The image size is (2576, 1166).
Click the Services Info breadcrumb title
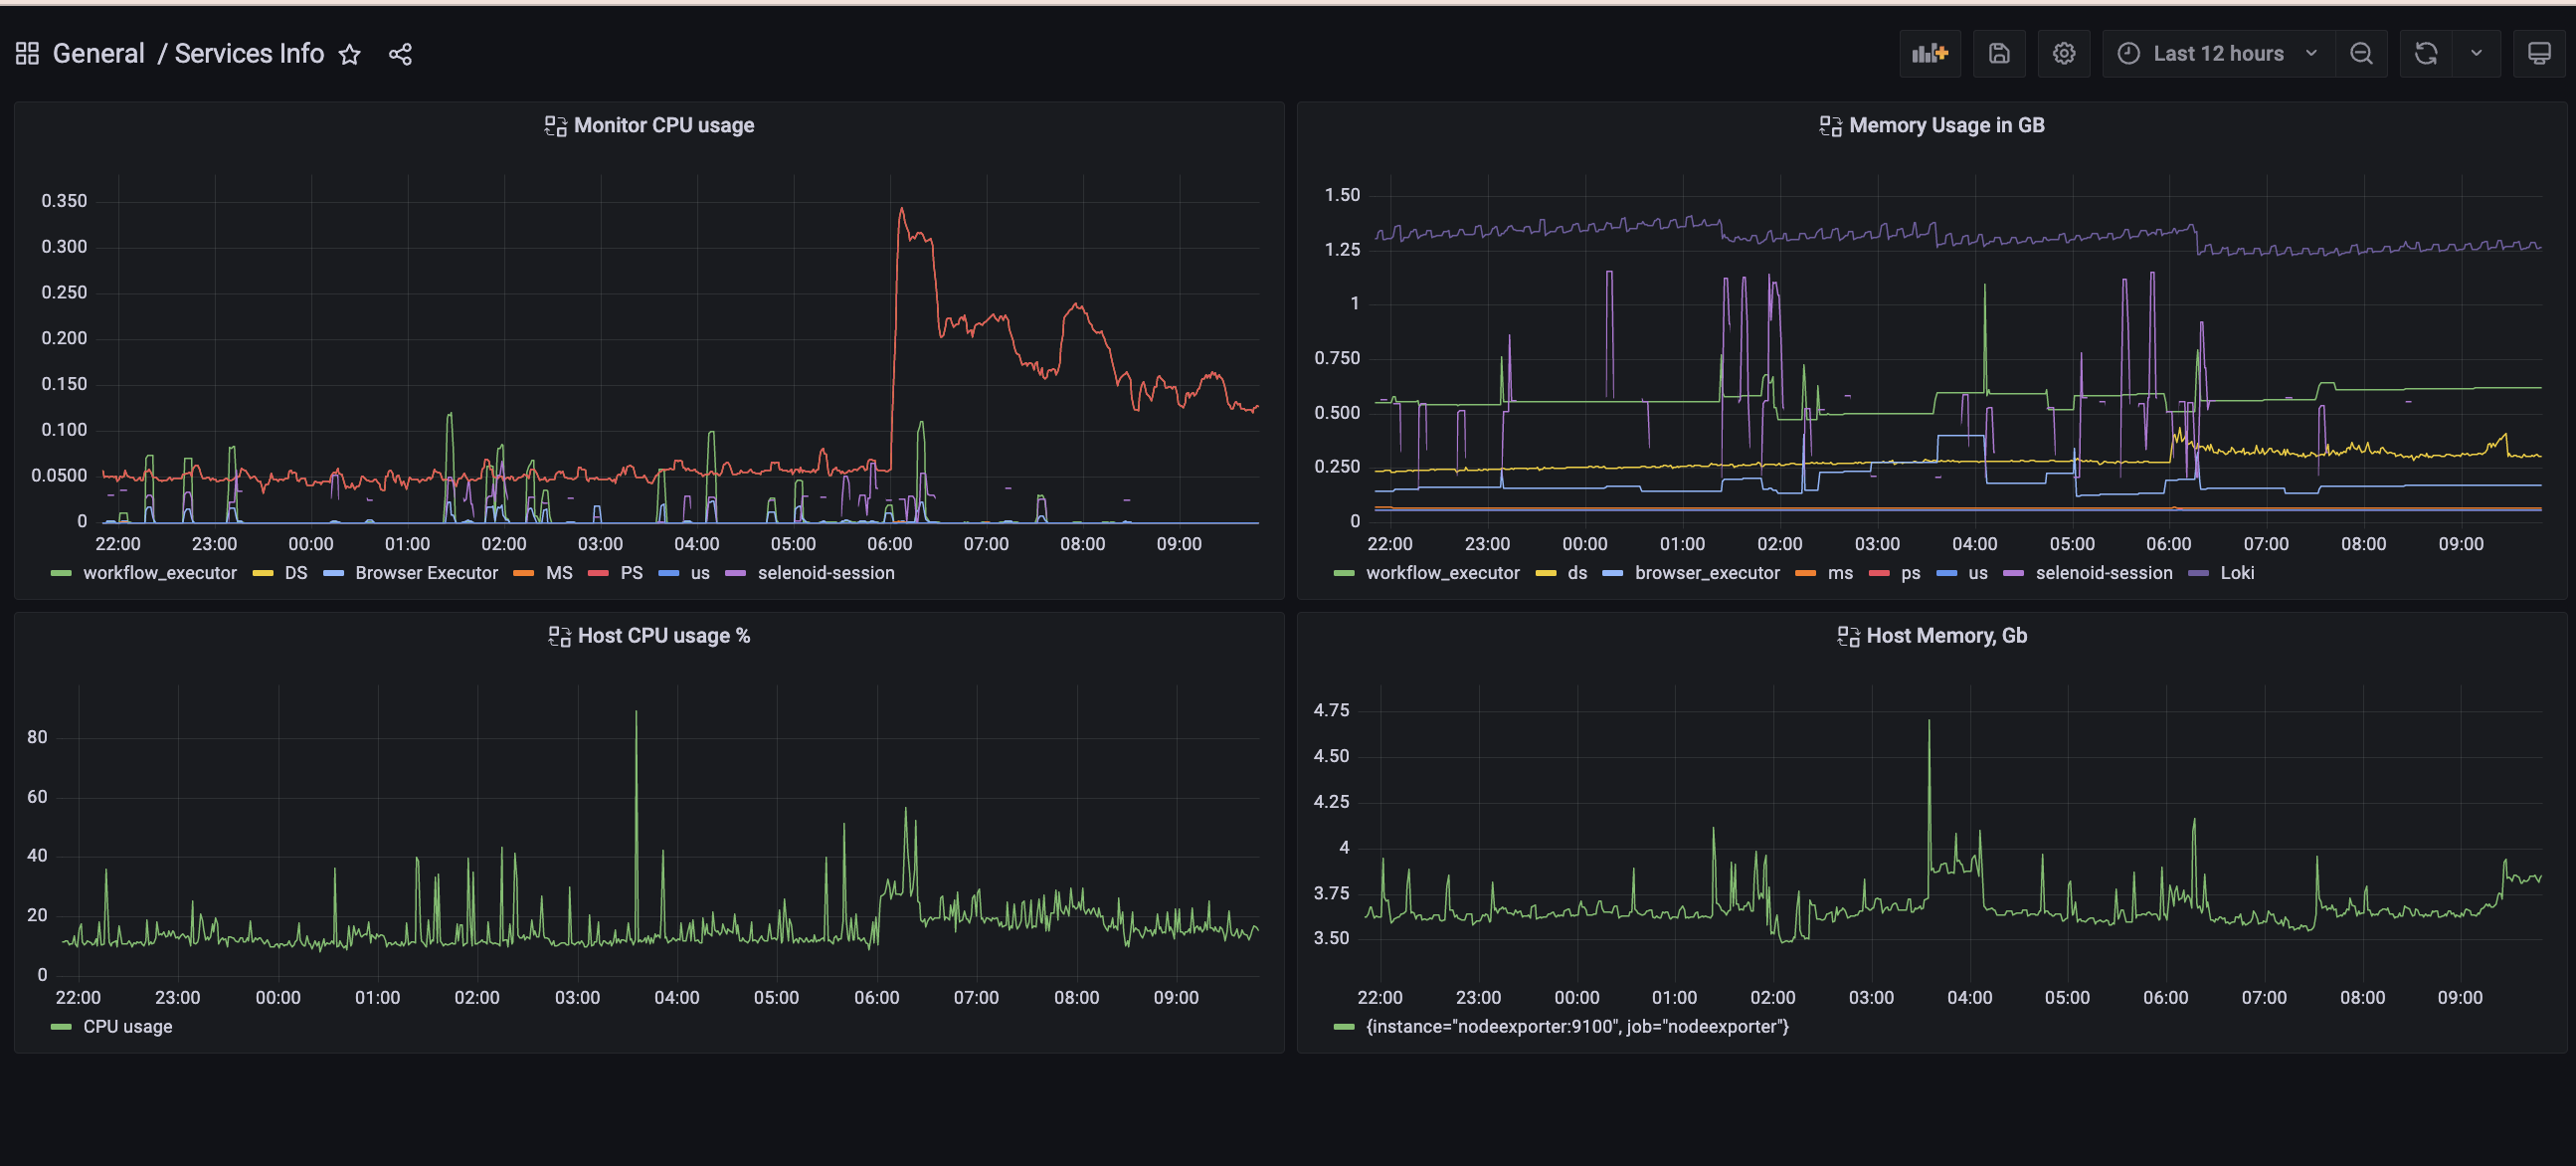(249, 54)
